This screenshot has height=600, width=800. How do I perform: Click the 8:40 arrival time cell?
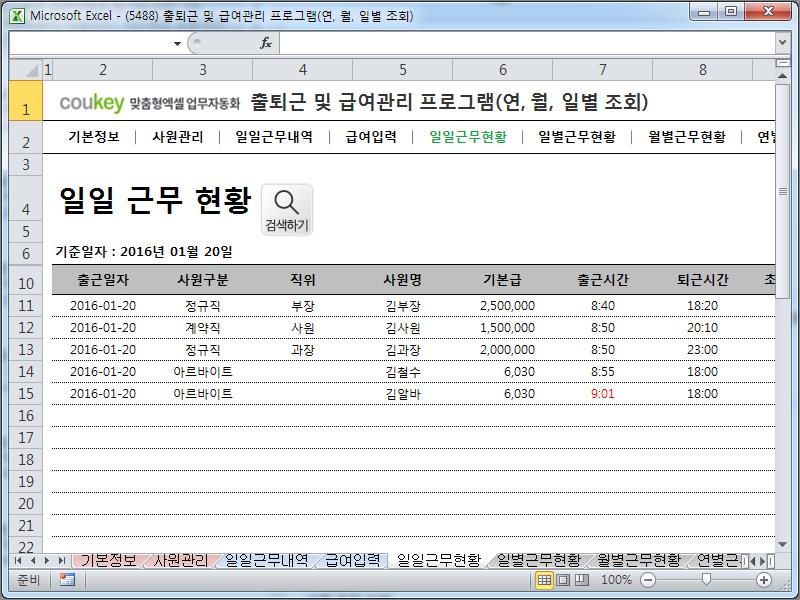pyautogui.click(x=603, y=306)
